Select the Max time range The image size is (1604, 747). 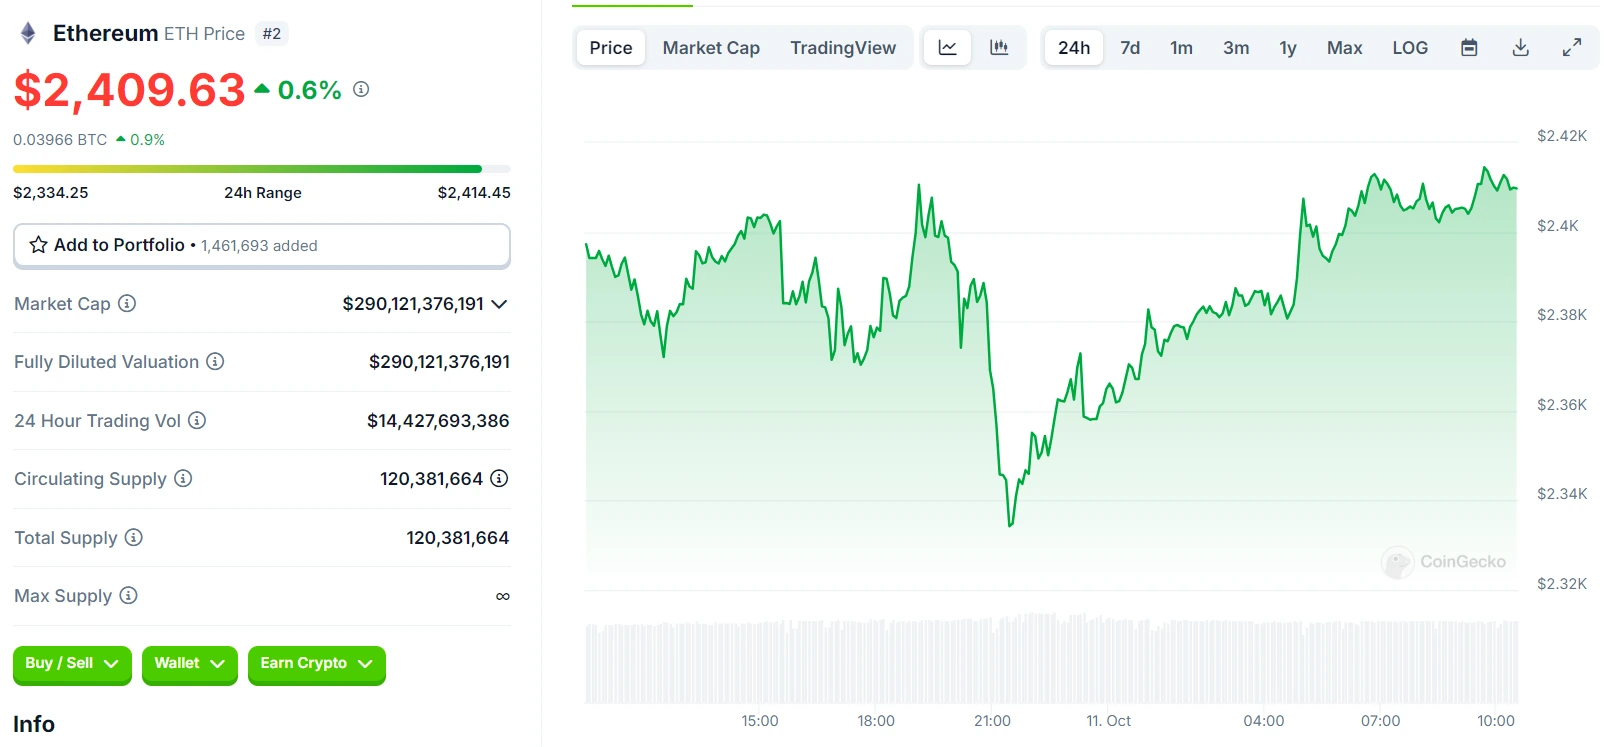tap(1344, 47)
